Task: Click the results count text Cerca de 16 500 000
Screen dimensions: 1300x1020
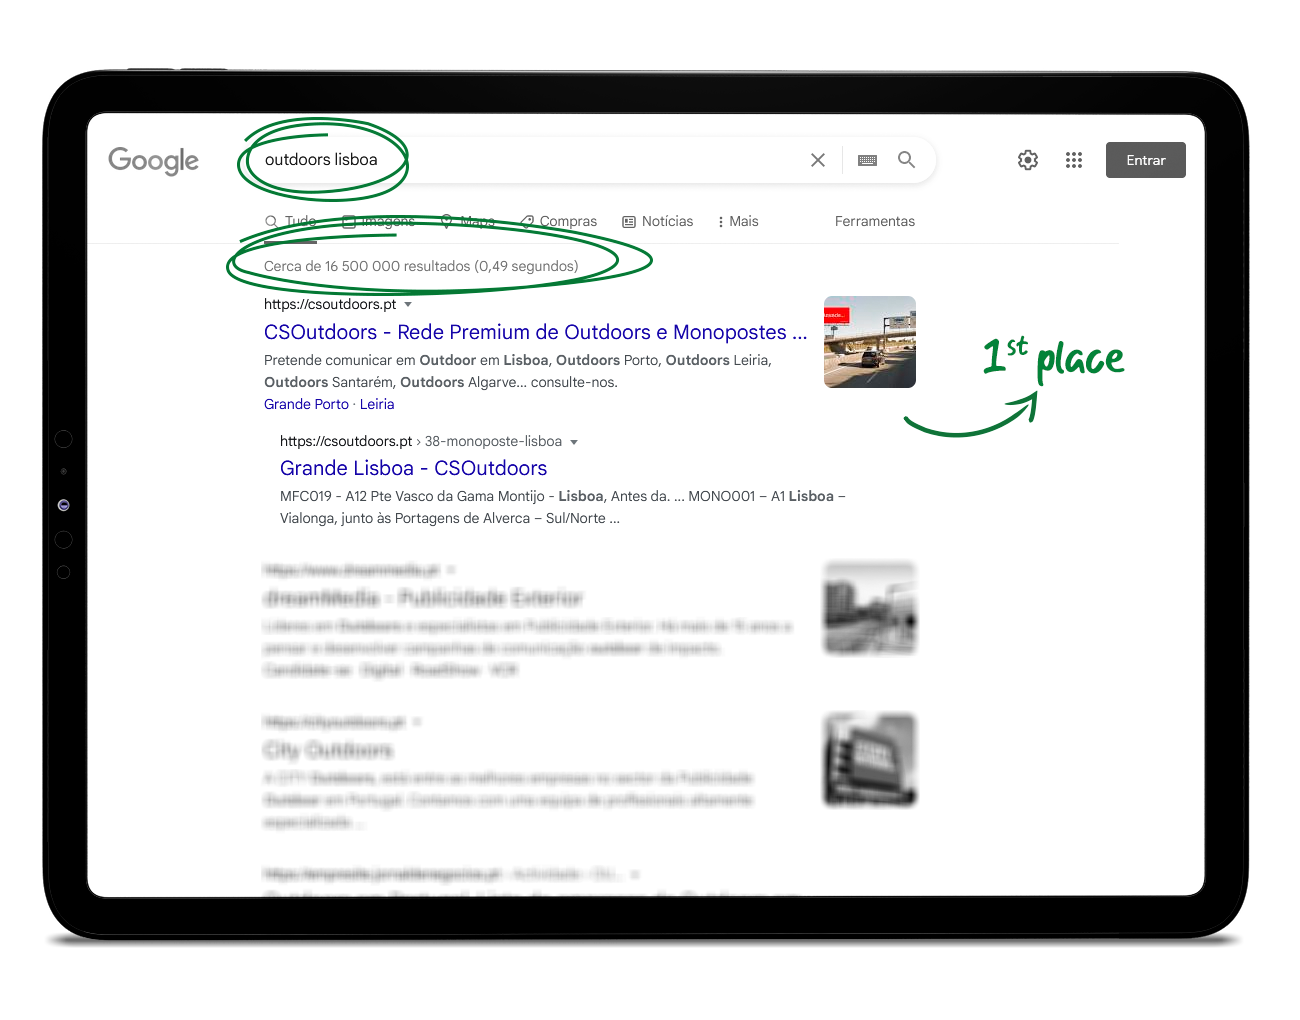Action: point(421,266)
